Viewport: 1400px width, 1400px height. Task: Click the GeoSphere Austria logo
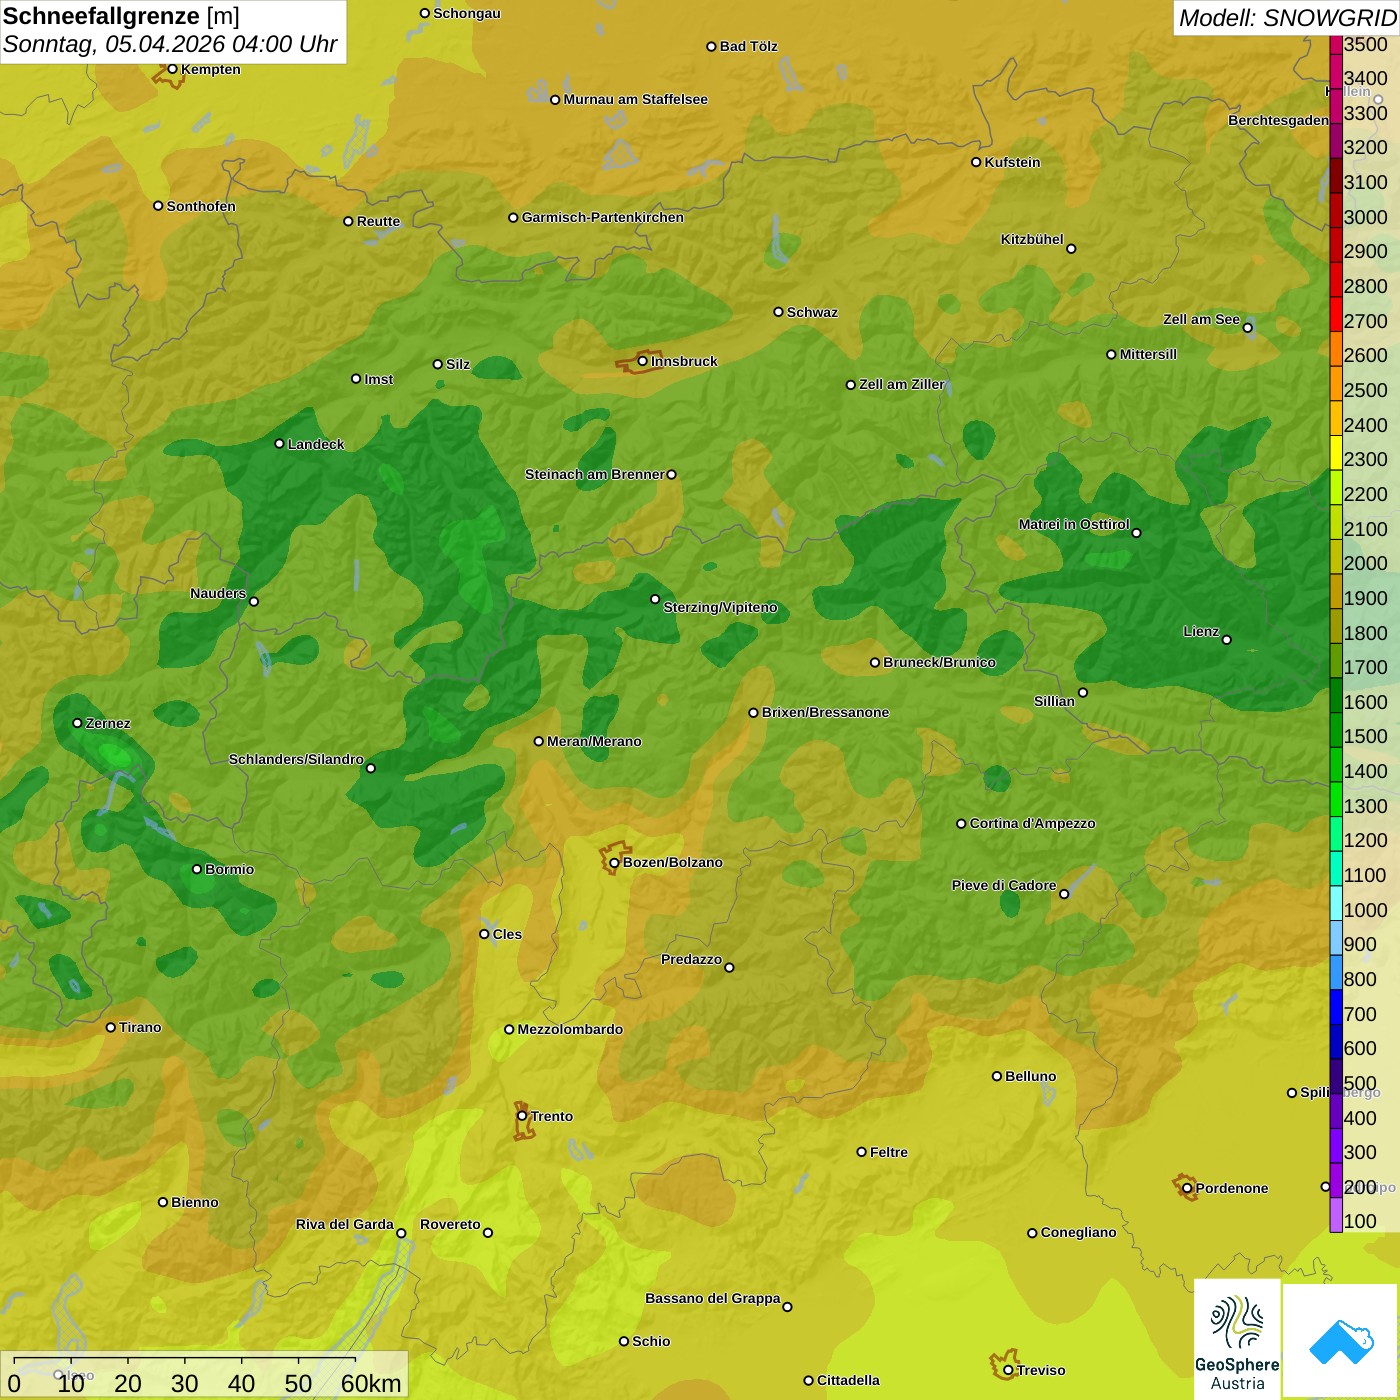[1237, 1340]
